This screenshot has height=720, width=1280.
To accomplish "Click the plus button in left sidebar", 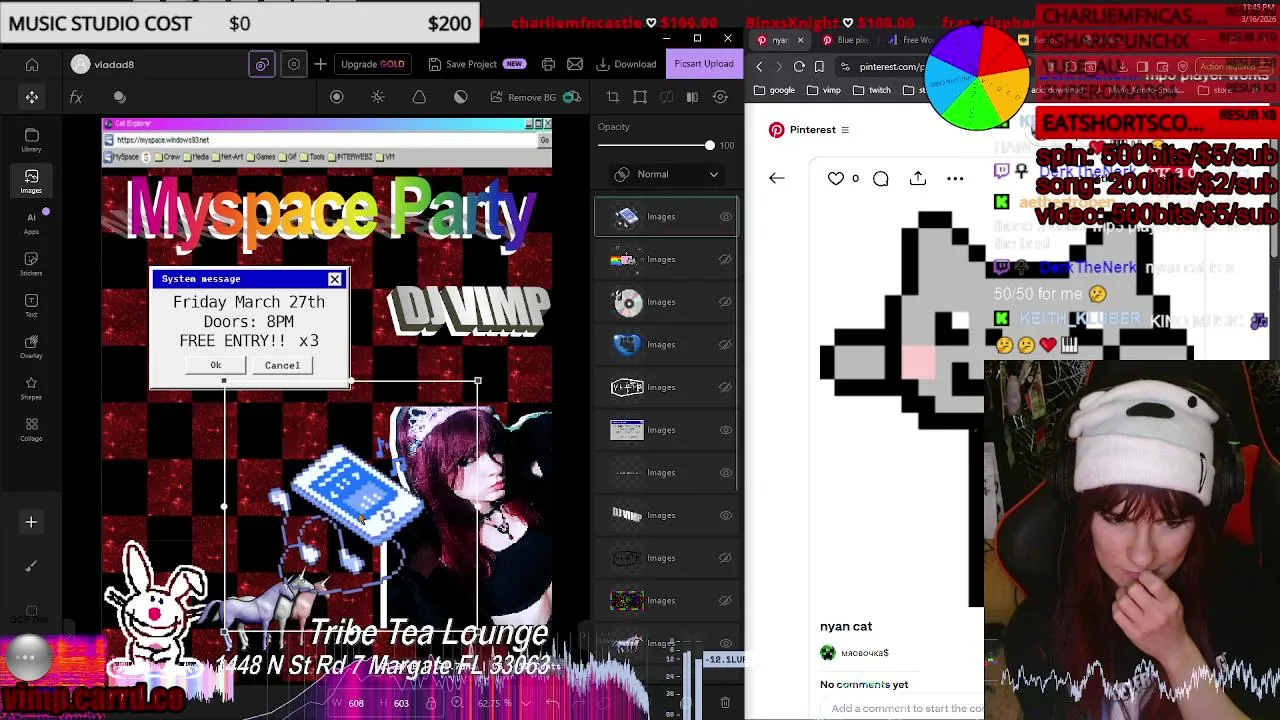I will [31, 522].
